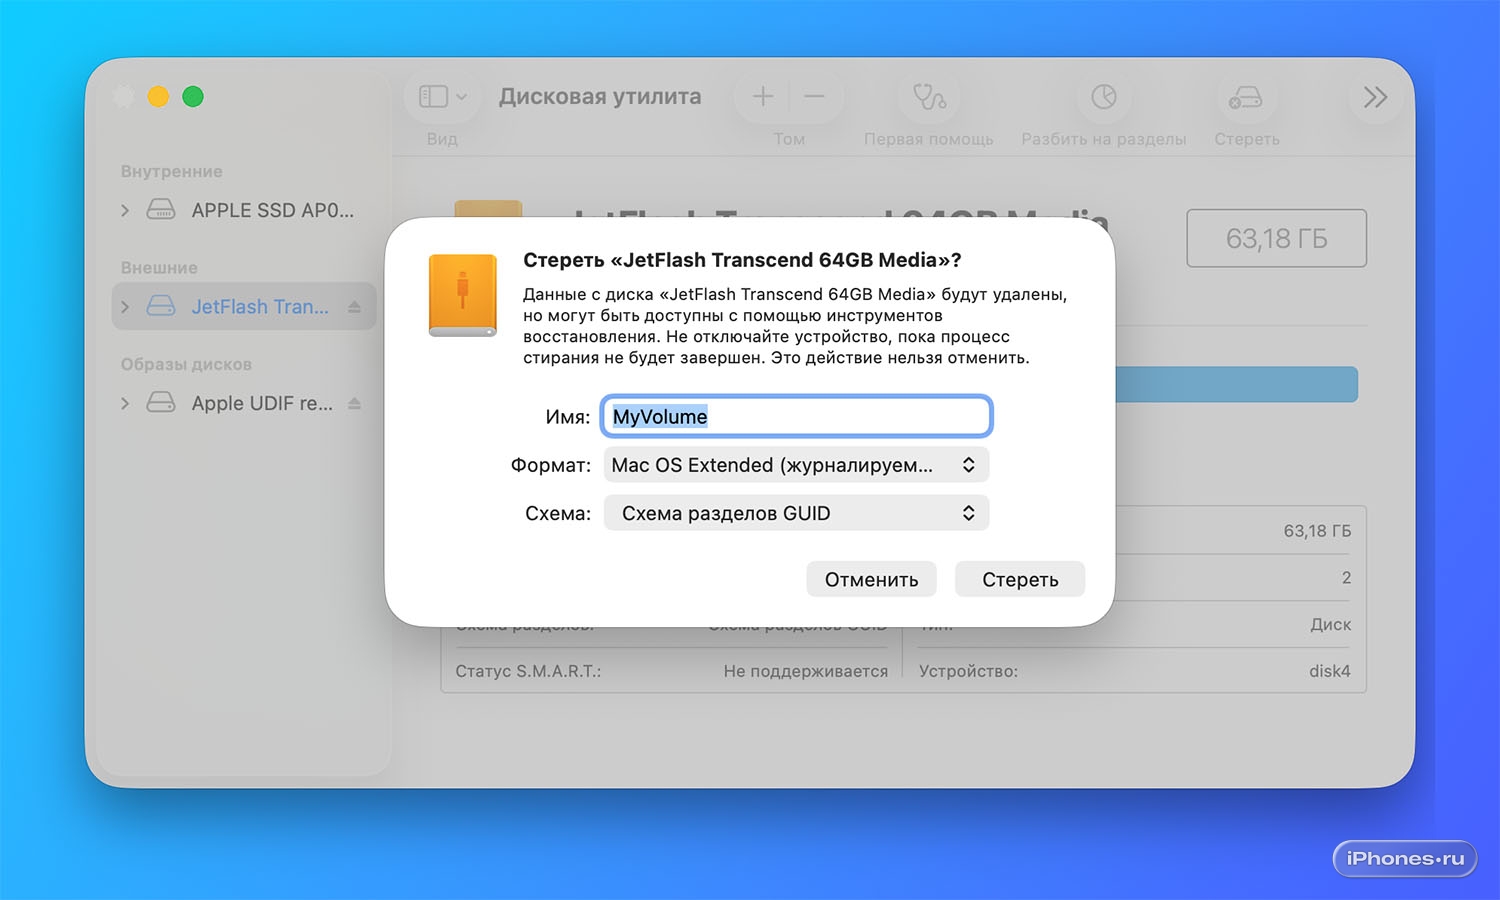Click the Дисковая утилита window title
Screen dimensions: 1500x900
pyautogui.click(x=600, y=97)
